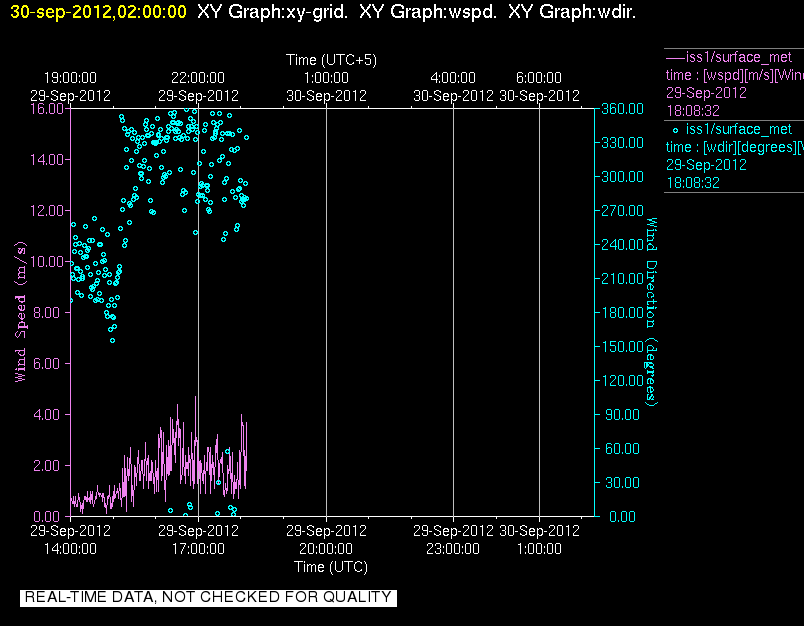Click the wind speed tick value 14.00

coord(47,160)
